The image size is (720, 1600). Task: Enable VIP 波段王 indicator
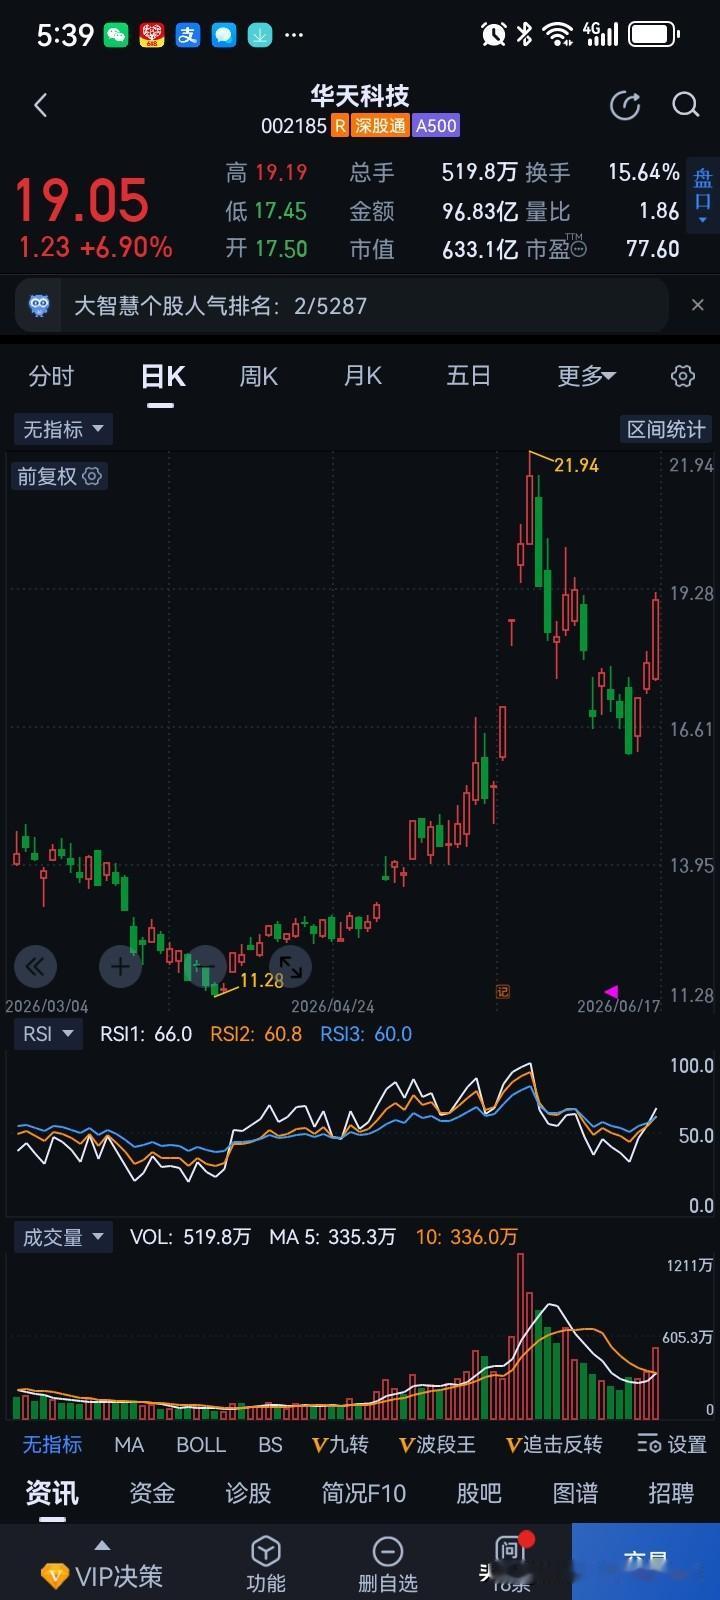click(x=437, y=1444)
